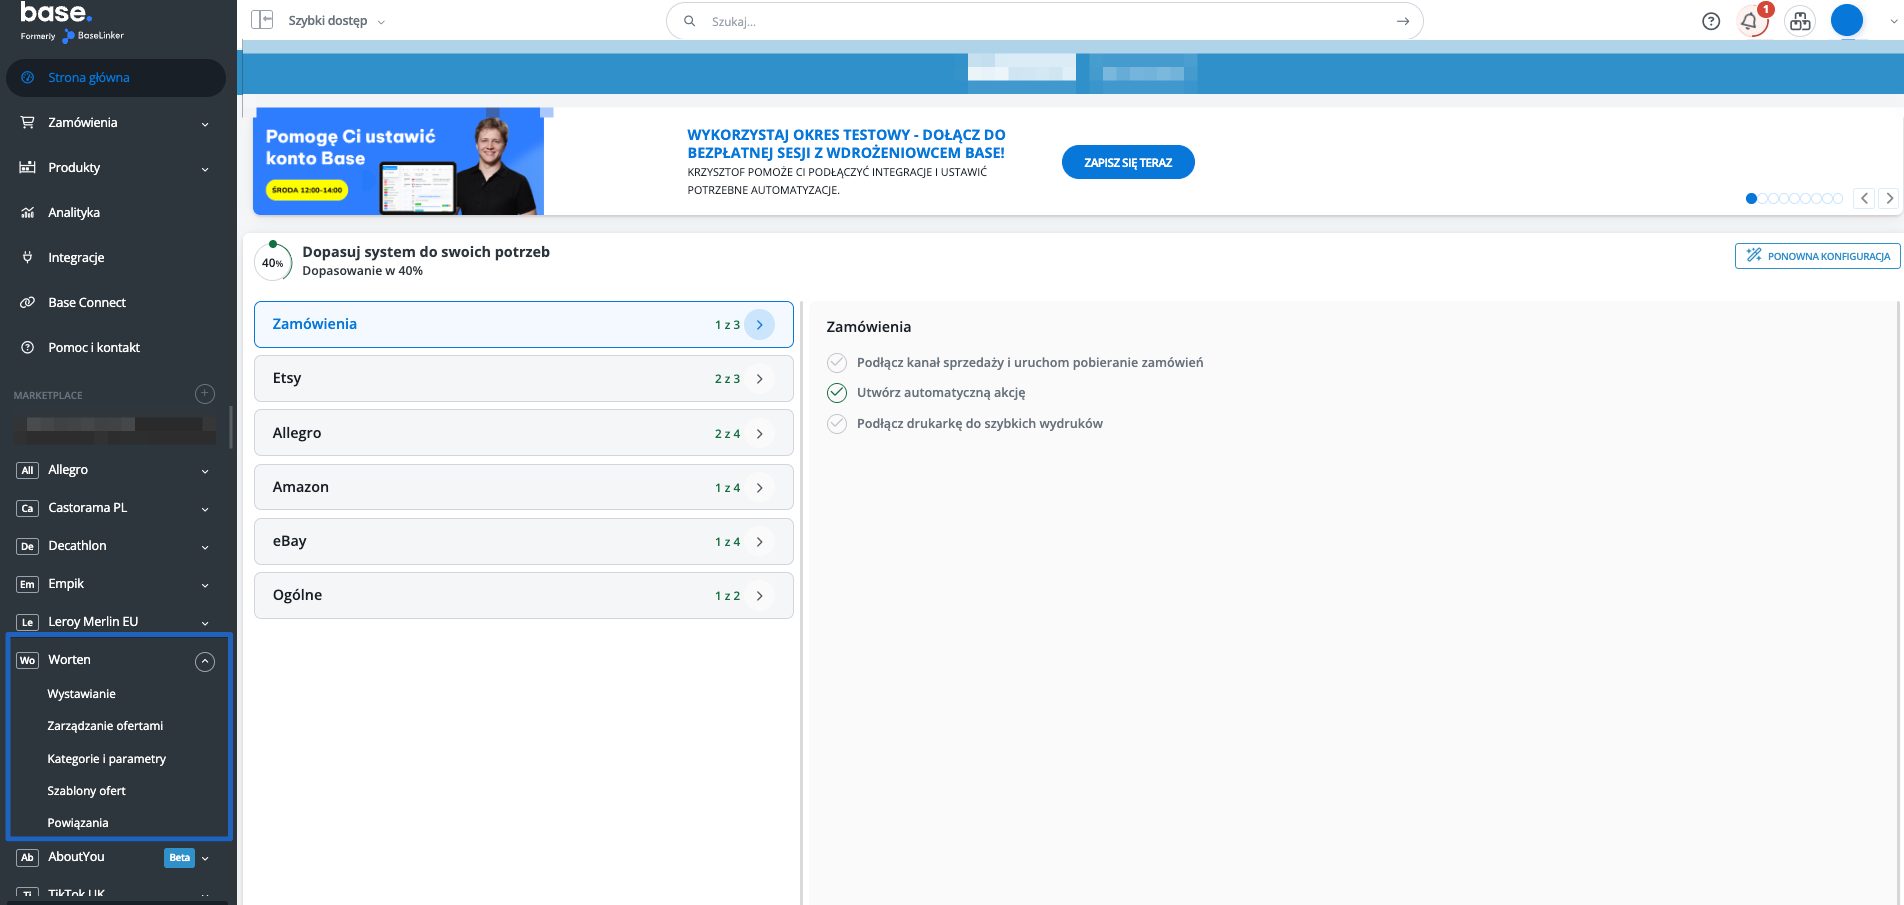The height and width of the screenshot is (905, 1904).
Task: Open Wystawianie under Worten
Action: (81, 694)
